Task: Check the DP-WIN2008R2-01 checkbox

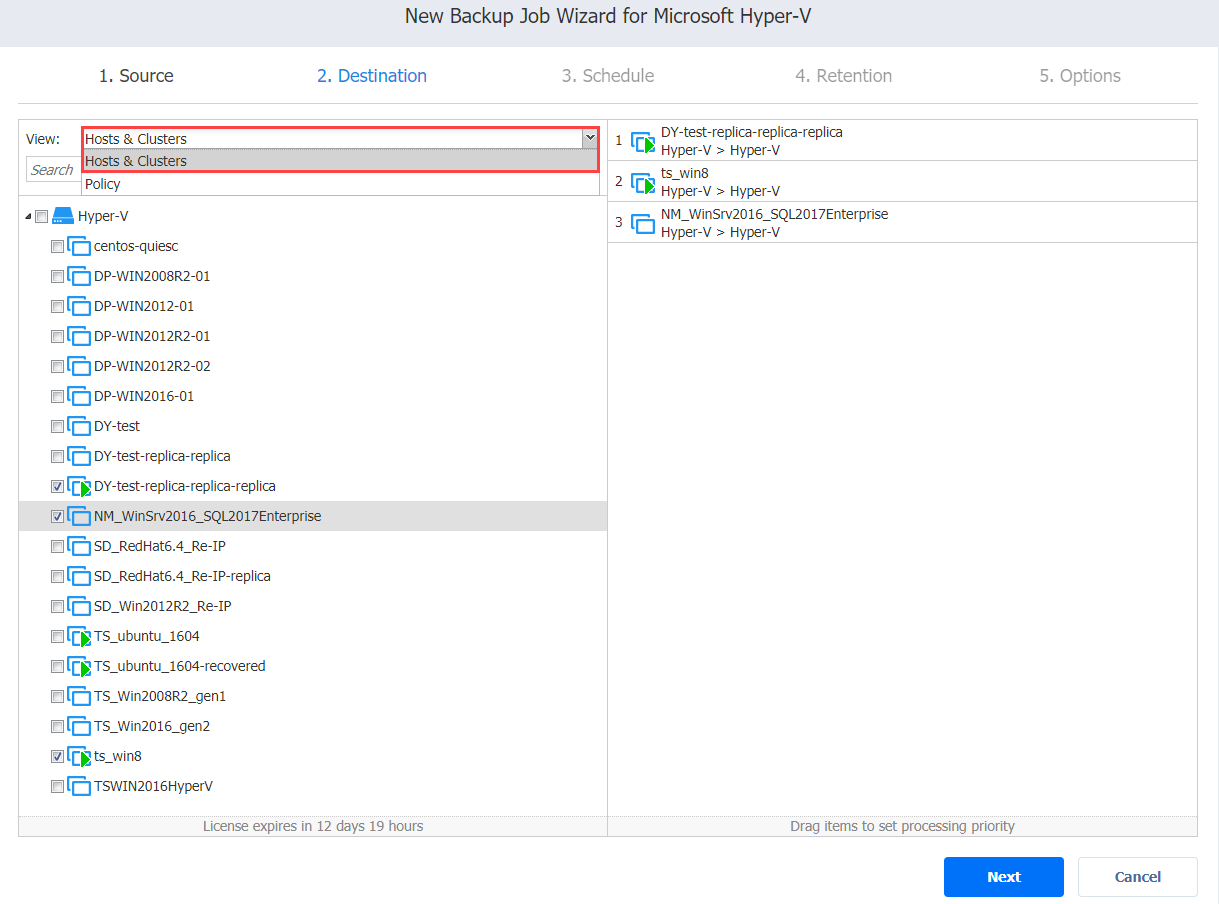Action: click(x=58, y=277)
